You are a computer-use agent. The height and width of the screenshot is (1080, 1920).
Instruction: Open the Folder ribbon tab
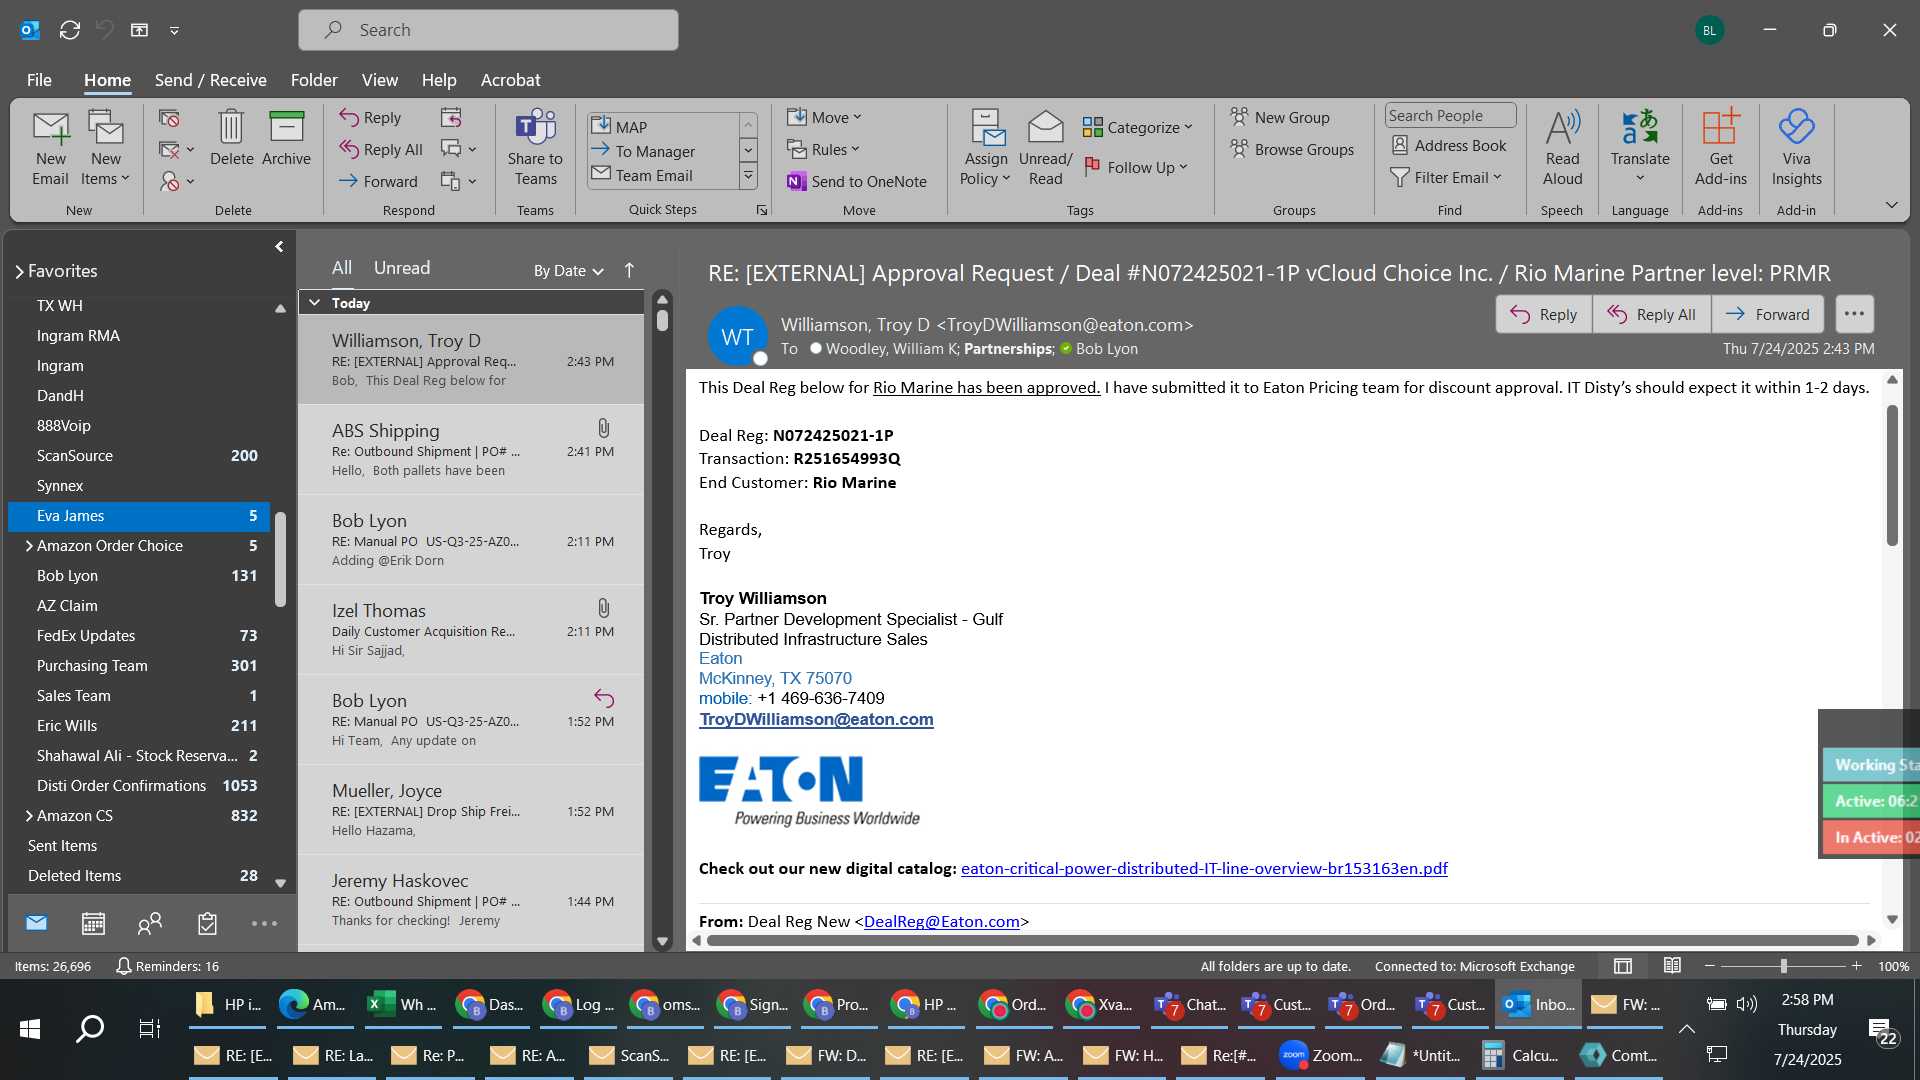[314, 80]
